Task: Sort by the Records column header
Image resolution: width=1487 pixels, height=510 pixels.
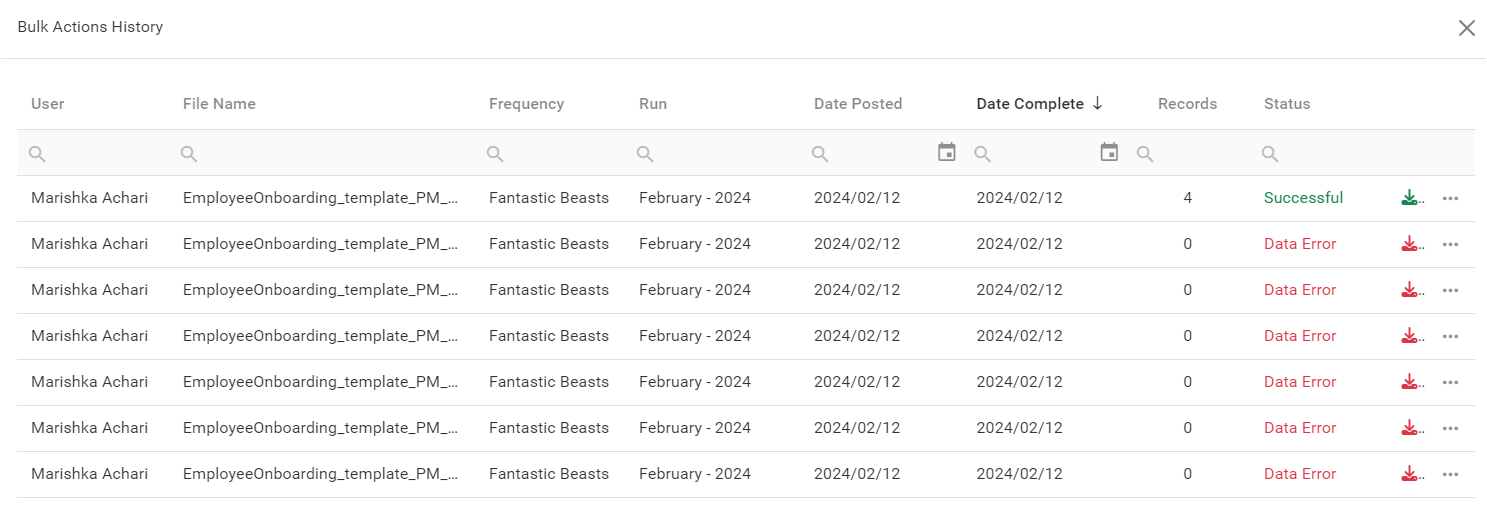Action: coord(1187,104)
